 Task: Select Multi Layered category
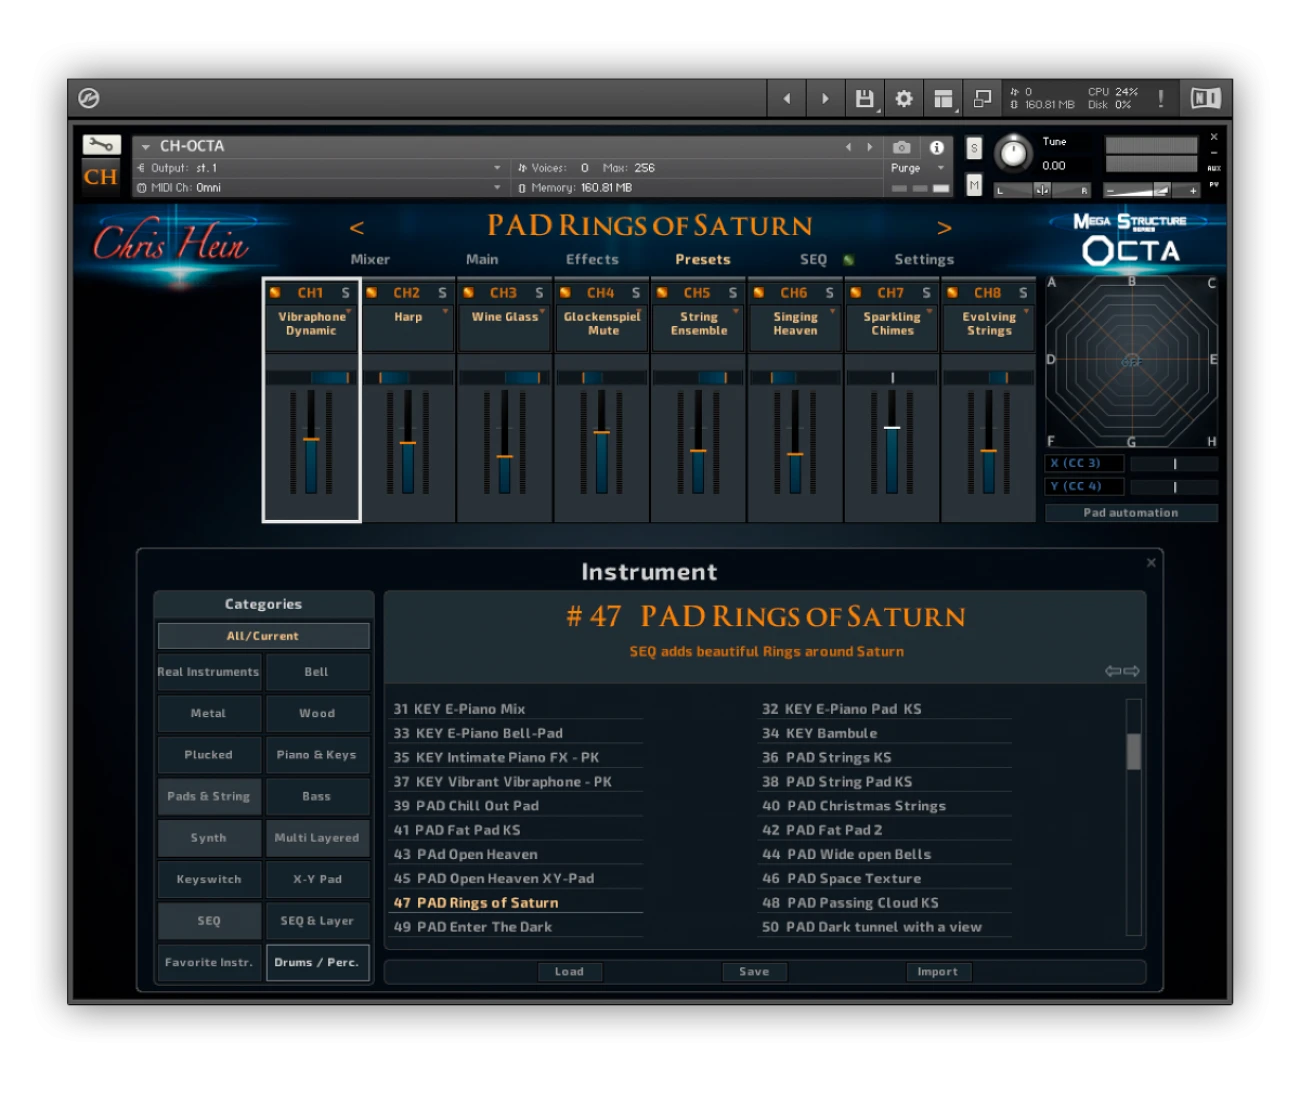pos(317,838)
